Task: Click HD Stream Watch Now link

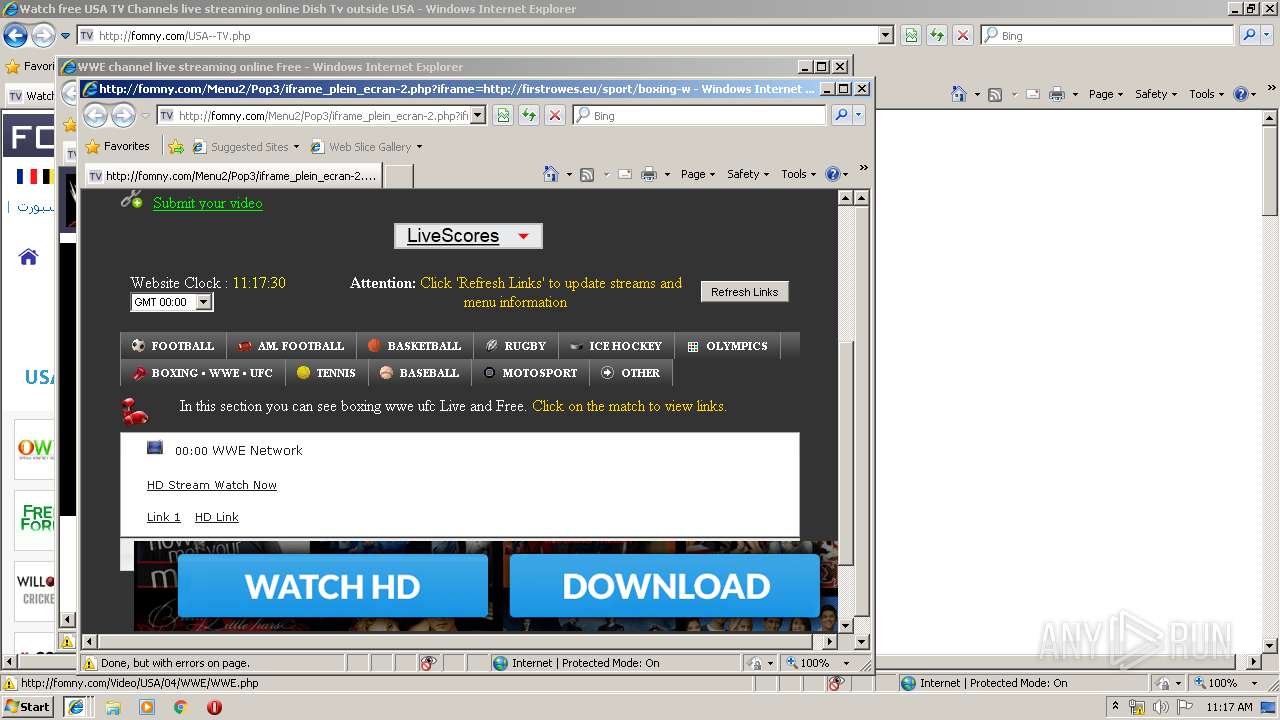Action: point(212,485)
